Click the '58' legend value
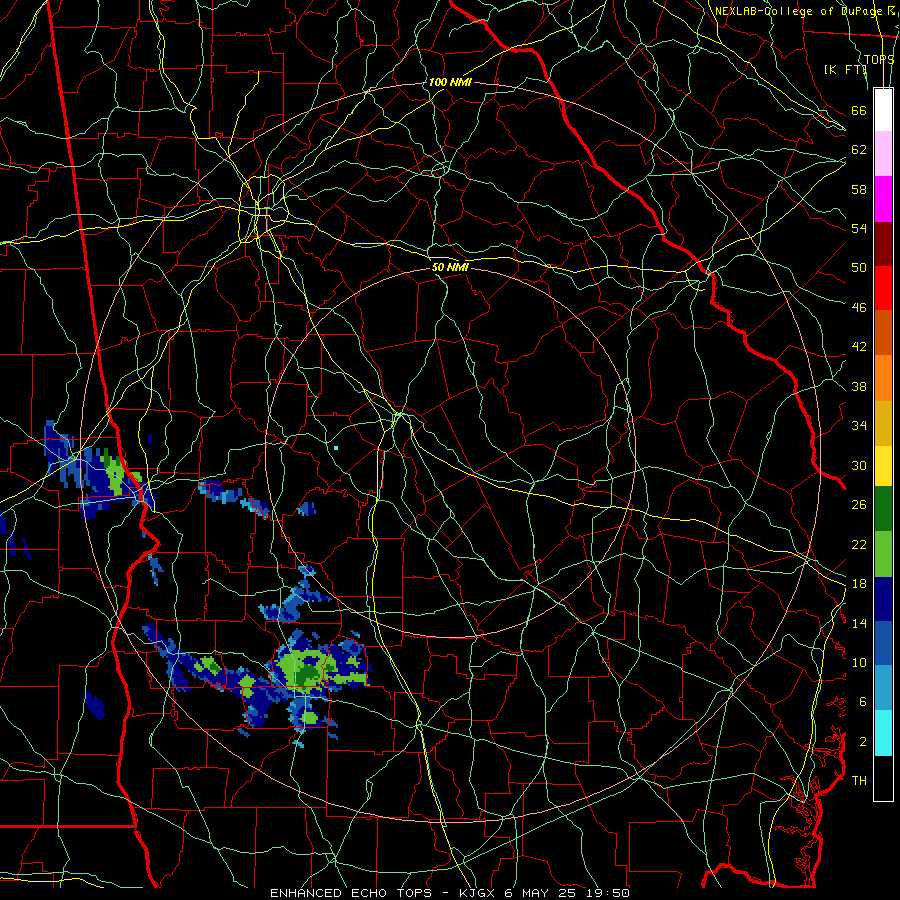Screen dimensions: 900x900 tap(859, 189)
